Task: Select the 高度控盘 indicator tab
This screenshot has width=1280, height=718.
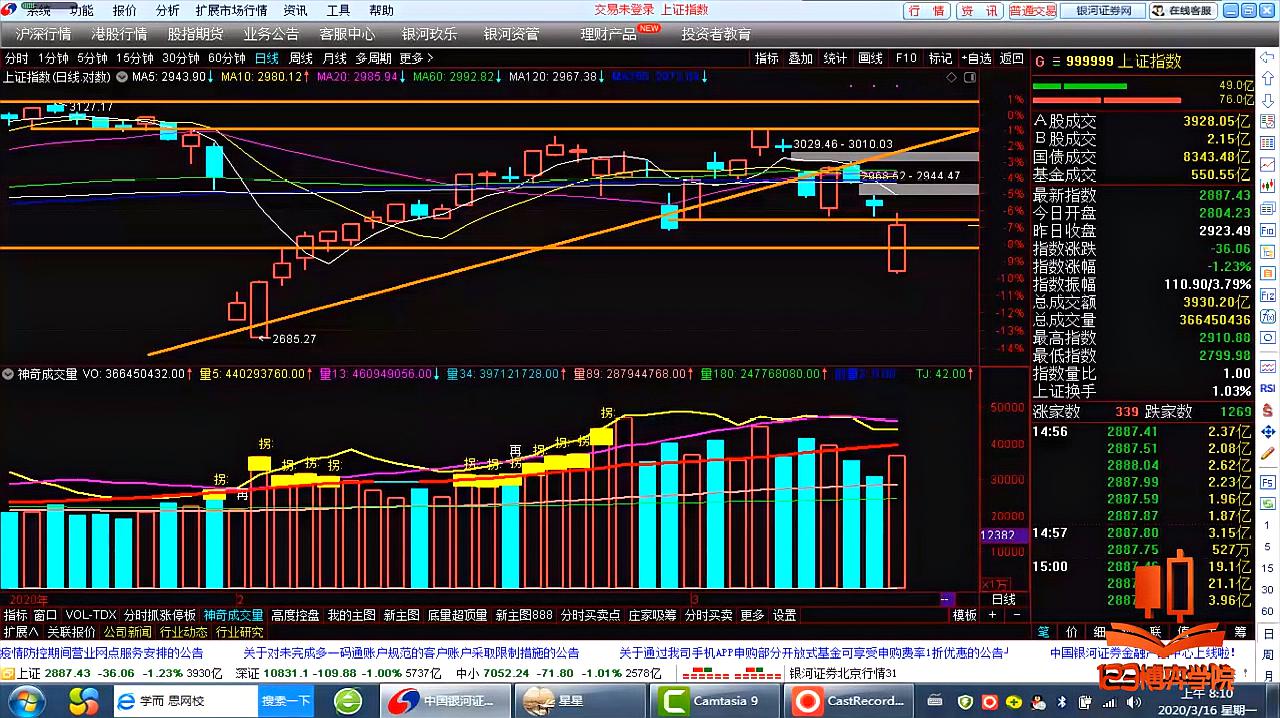Action: (x=295, y=615)
